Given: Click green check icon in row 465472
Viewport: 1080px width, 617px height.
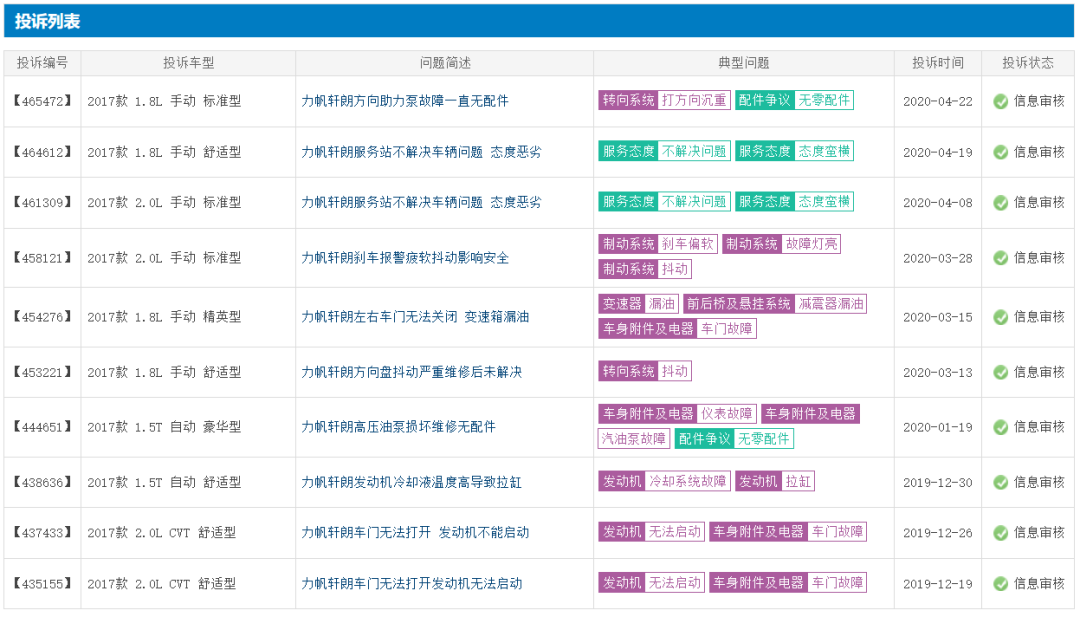Looking at the screenshot, I should pyautogui.click(x=1001, y=102).
